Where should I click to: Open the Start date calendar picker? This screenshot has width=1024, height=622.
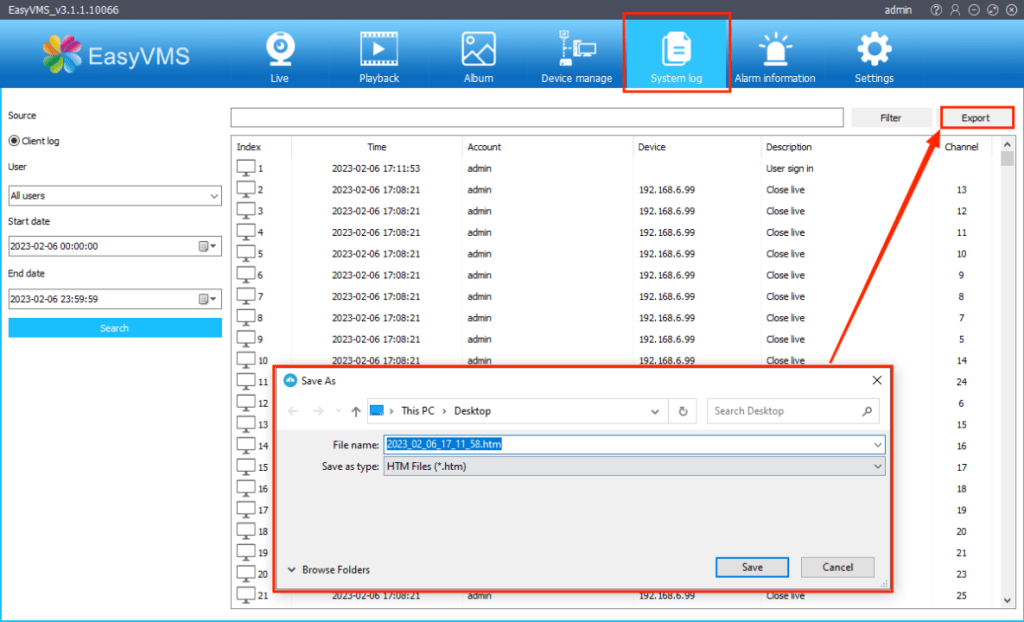tap(207, 246)
